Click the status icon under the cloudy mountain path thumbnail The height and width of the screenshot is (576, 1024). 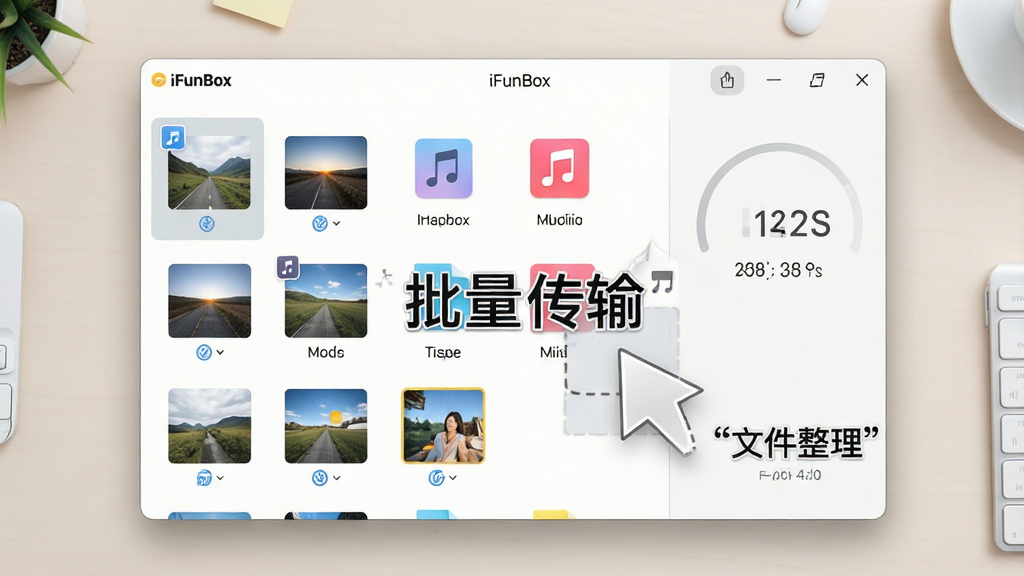tap(204, 478)
